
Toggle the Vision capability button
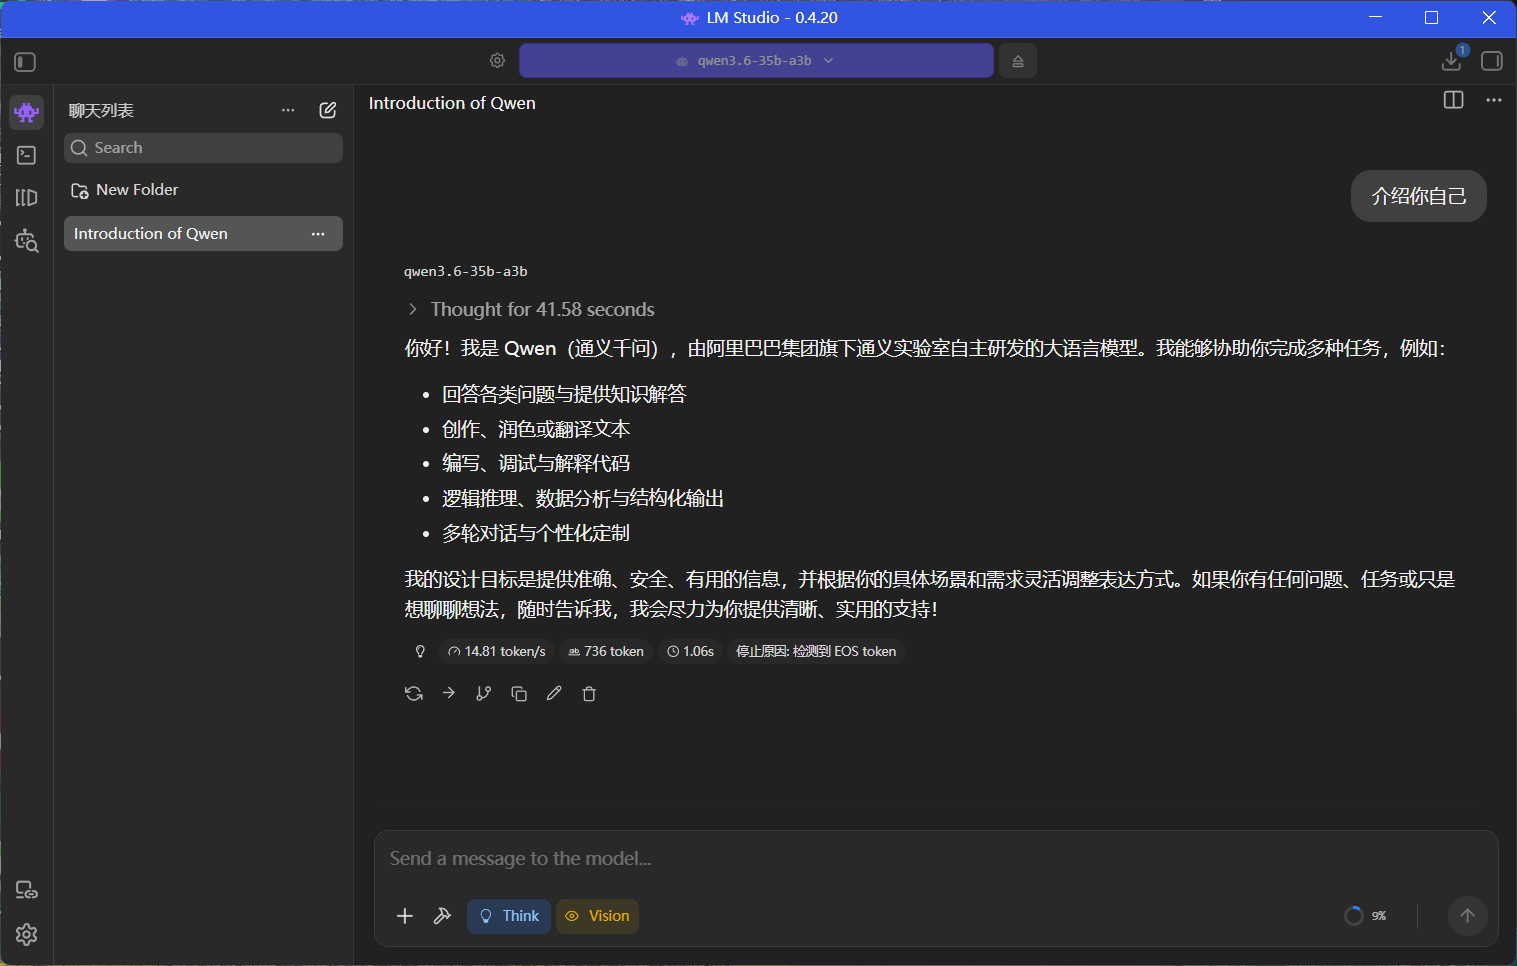(597, 916)
